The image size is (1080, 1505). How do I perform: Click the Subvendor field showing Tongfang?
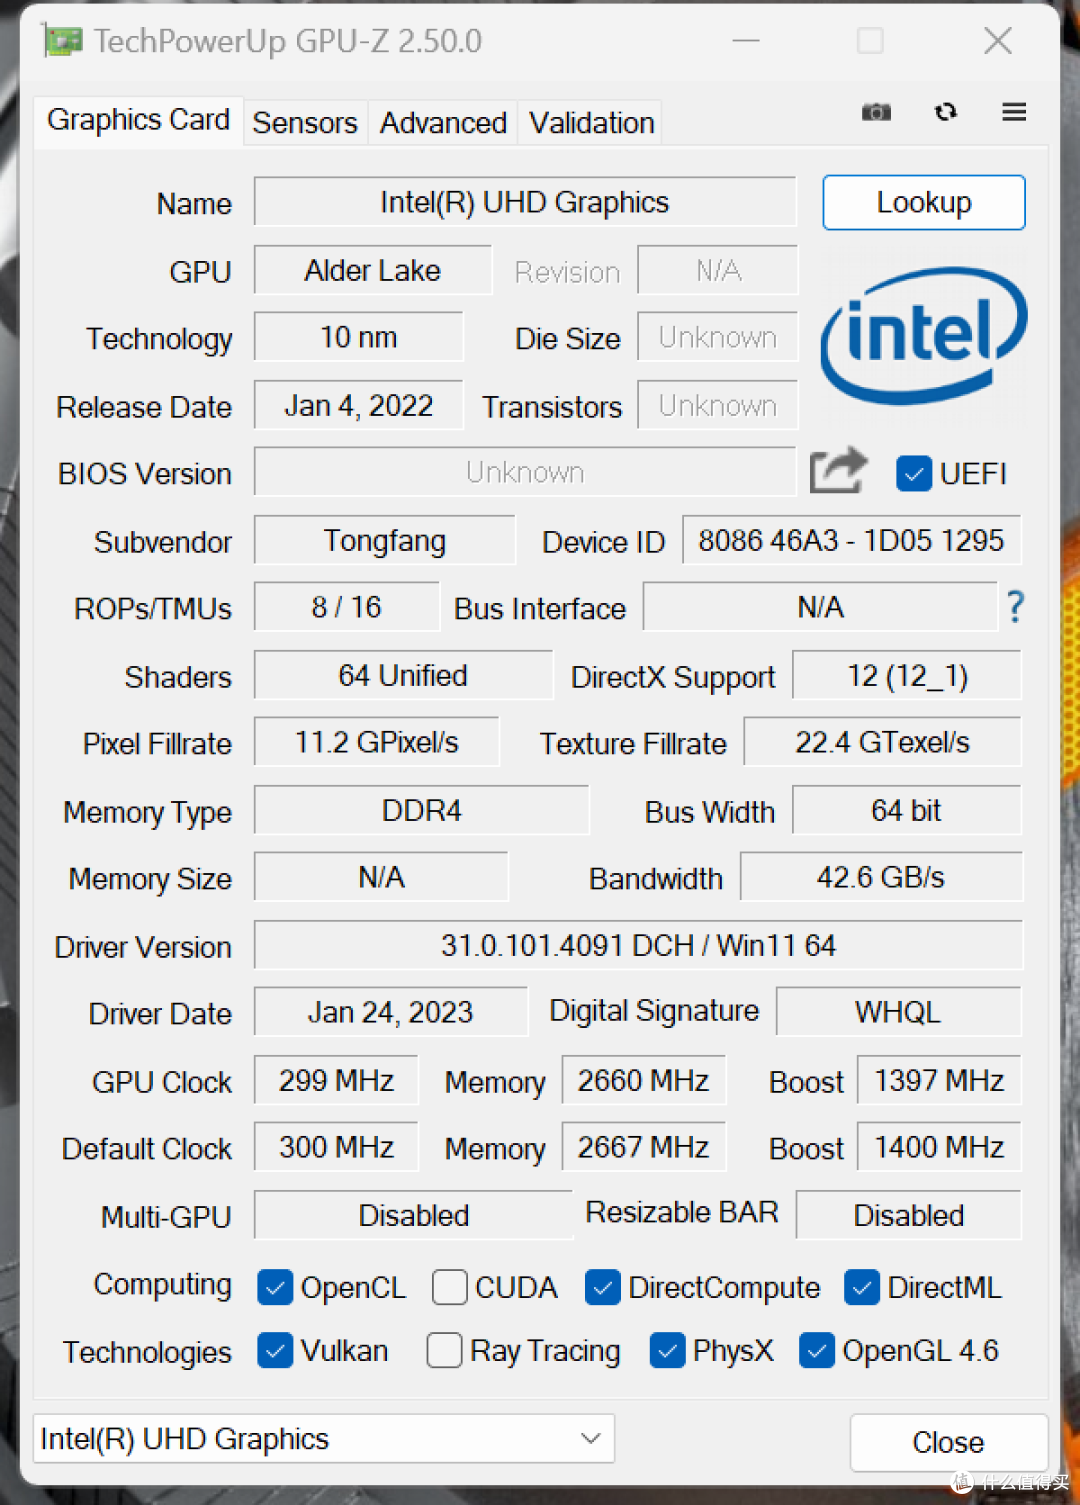385,540
